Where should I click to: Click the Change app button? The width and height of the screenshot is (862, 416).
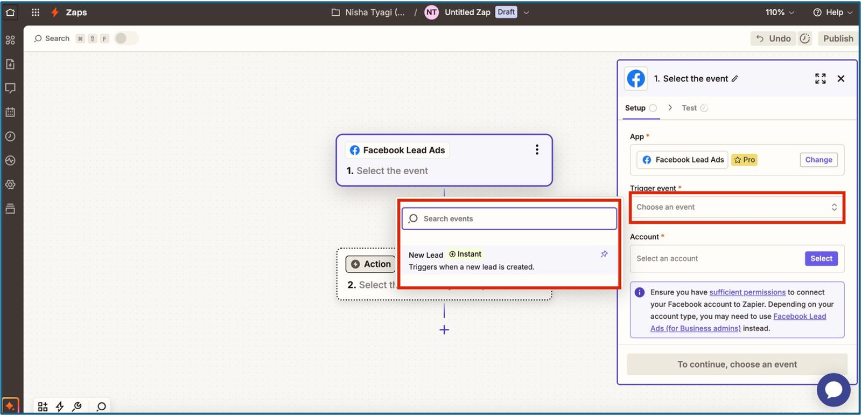point(819,160)
